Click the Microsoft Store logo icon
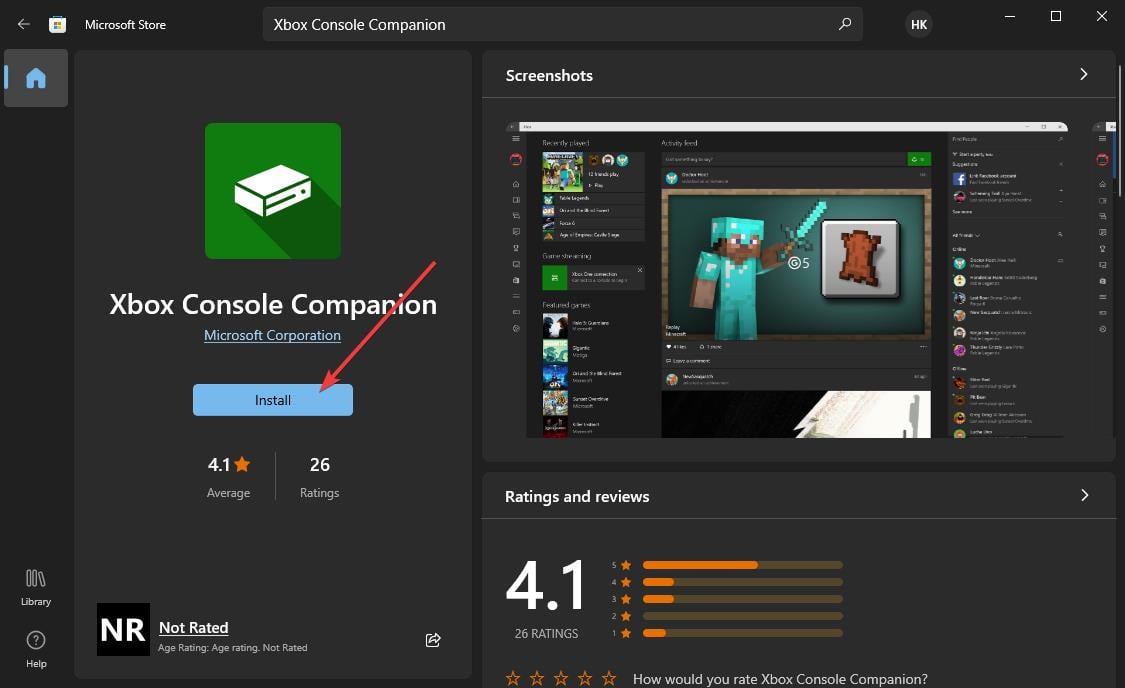Viewport: 1125px width, 688px height. (57, 24)
